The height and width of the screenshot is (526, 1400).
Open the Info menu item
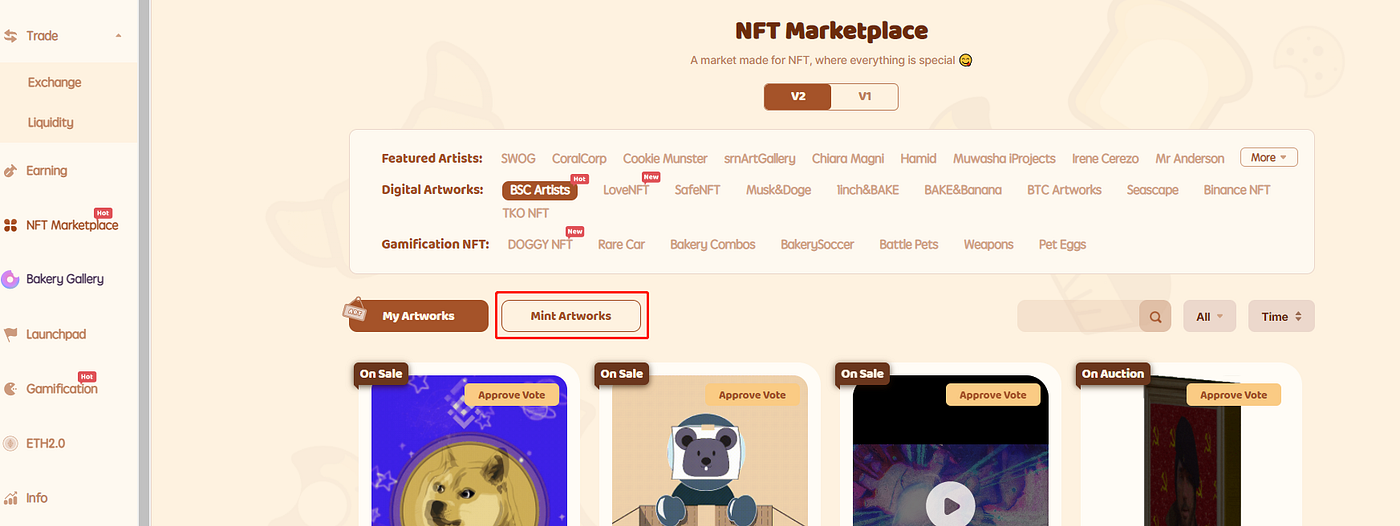point(37,498)
